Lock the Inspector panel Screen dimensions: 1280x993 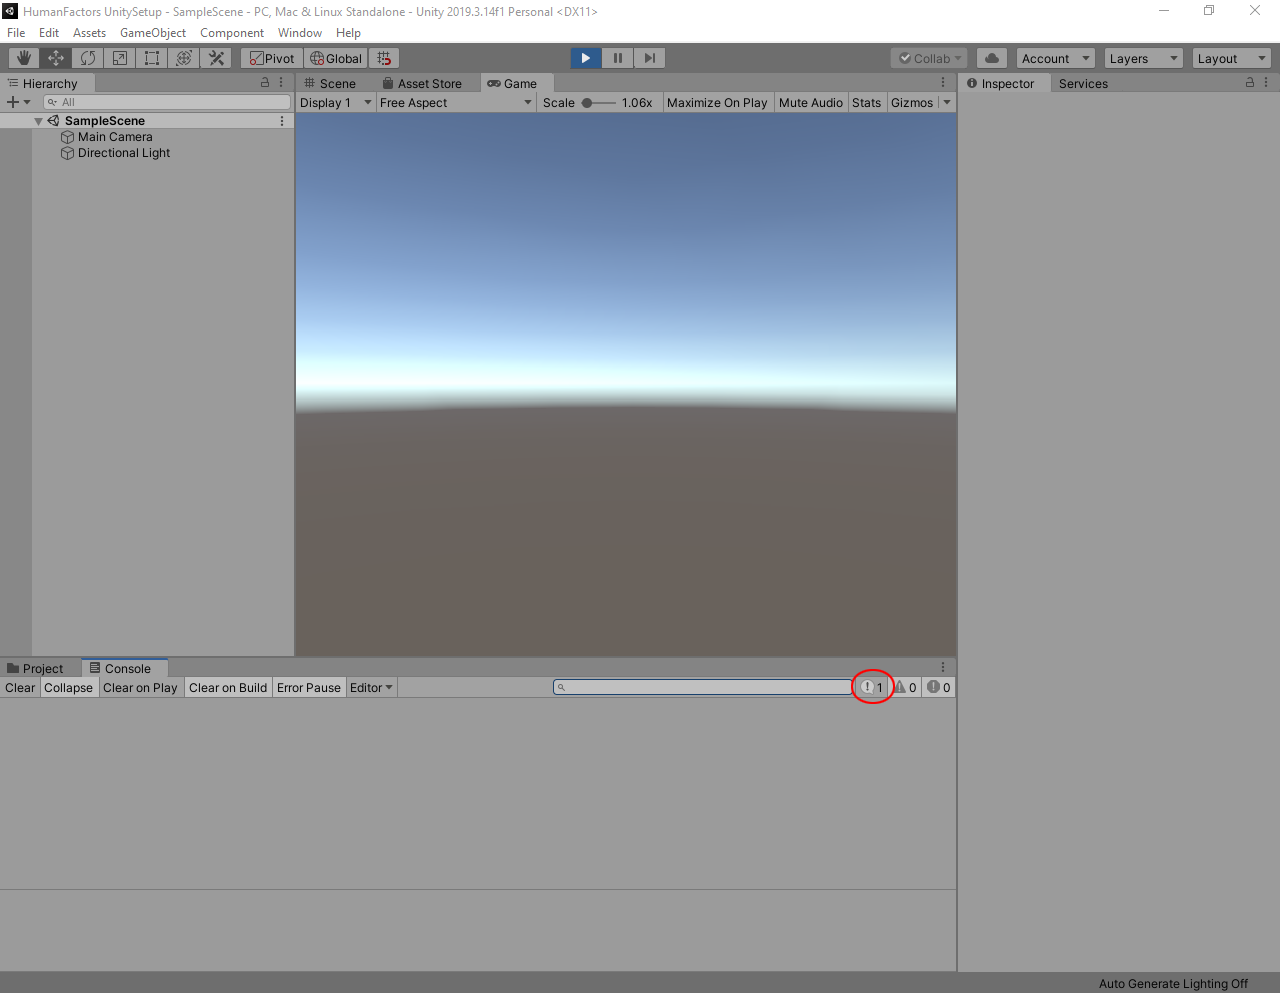(1249, 83)
